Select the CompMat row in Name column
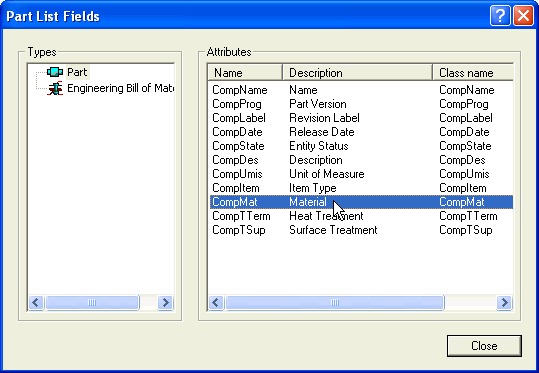The height and width of the screenshot is (373, 539). 235,202
